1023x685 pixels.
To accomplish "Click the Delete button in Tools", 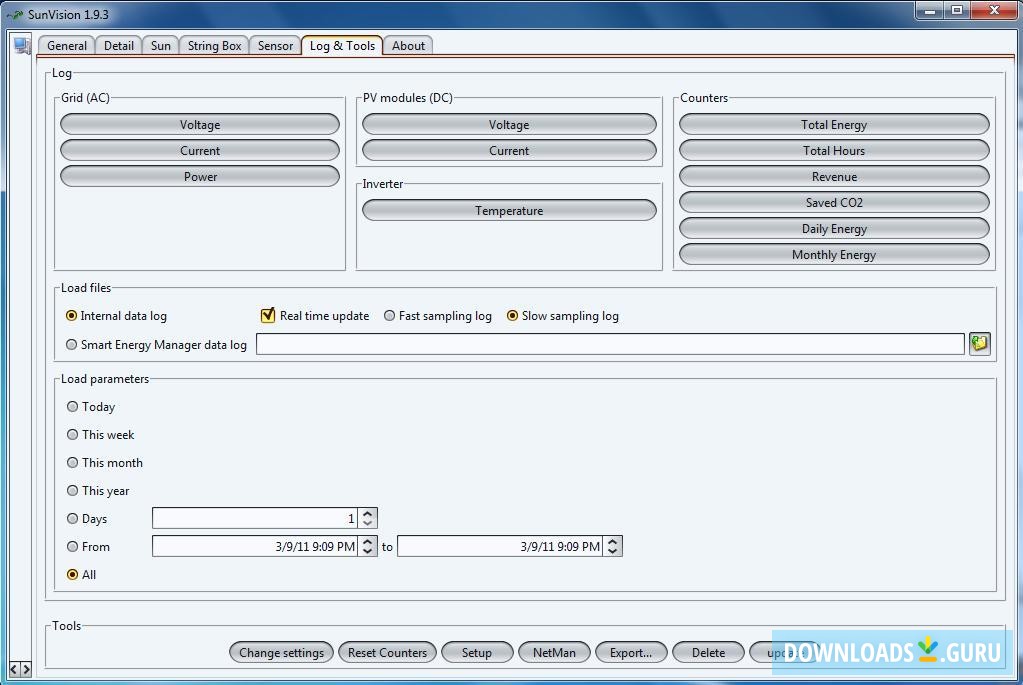I will [x=708, y=652].
